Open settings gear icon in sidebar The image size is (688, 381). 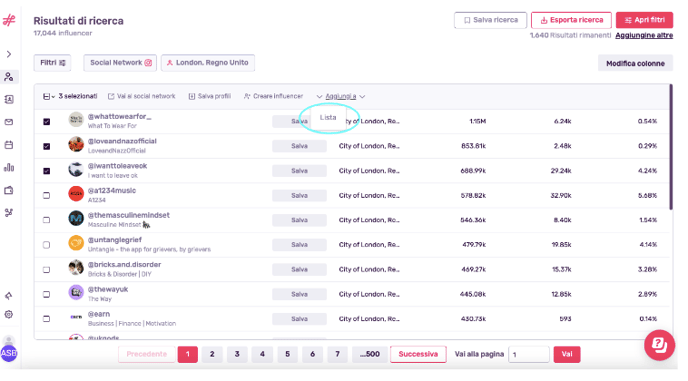(9, 315)
